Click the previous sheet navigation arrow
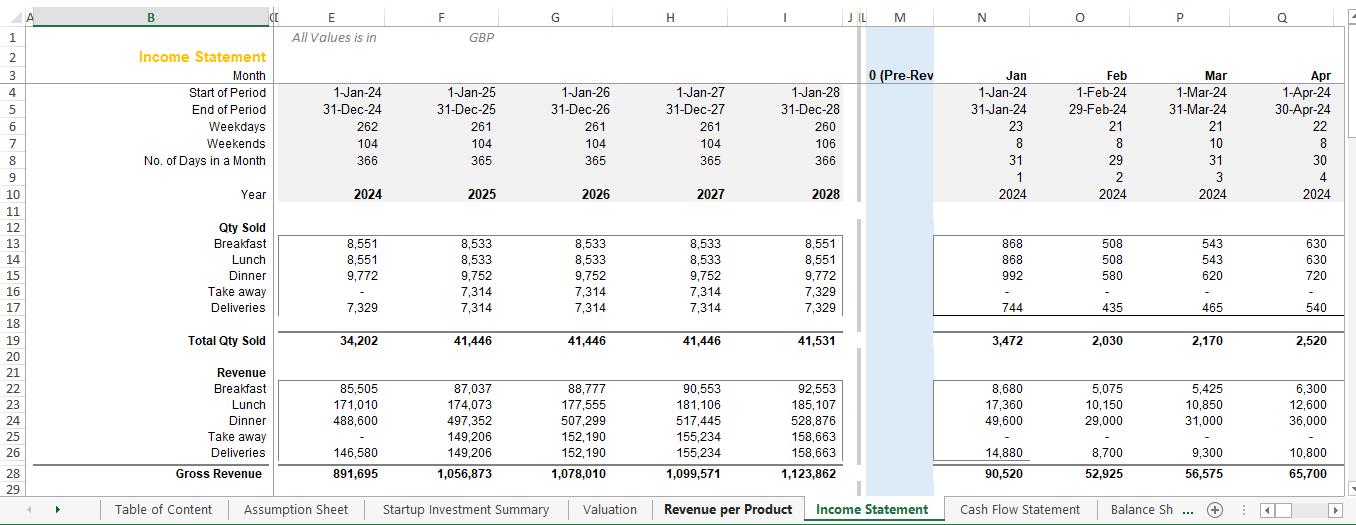1356x525 pixels. pos(30,509)
